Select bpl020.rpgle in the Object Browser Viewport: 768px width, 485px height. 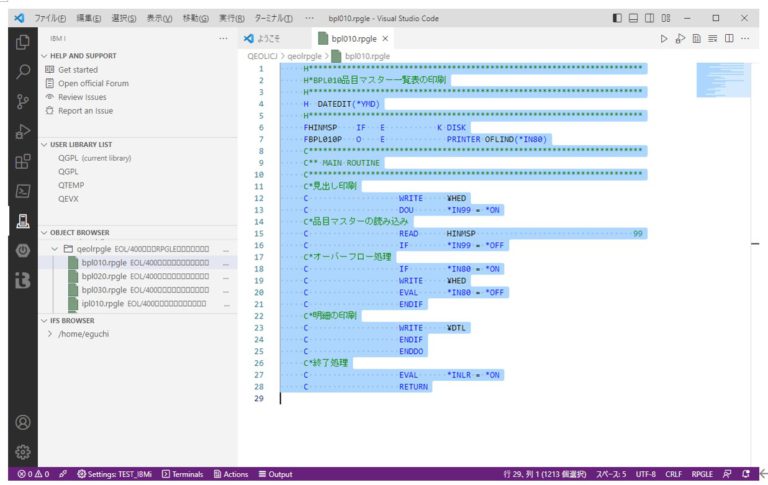click(103, 276)
